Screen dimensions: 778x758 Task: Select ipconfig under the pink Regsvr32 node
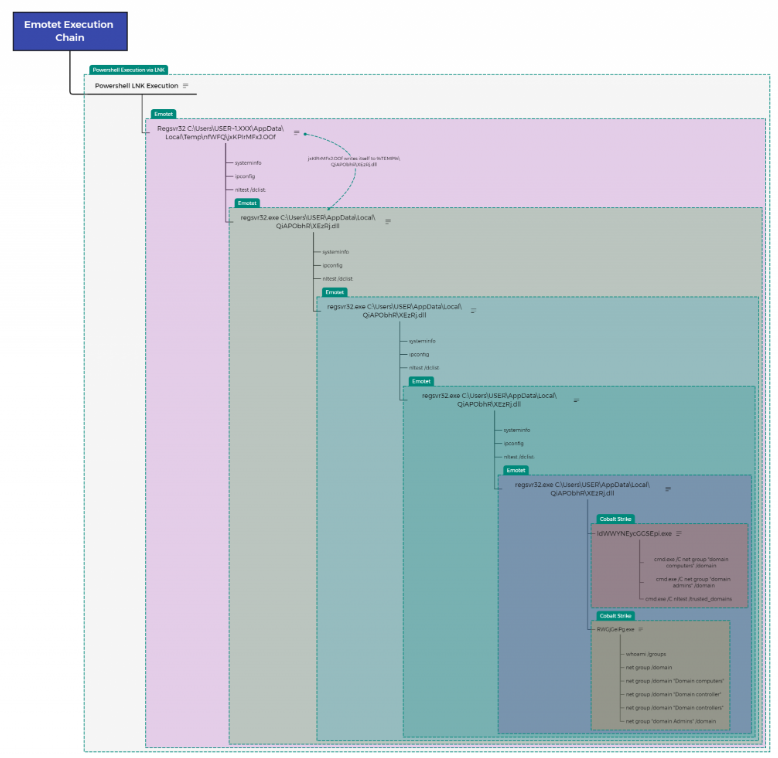(245, 177)
